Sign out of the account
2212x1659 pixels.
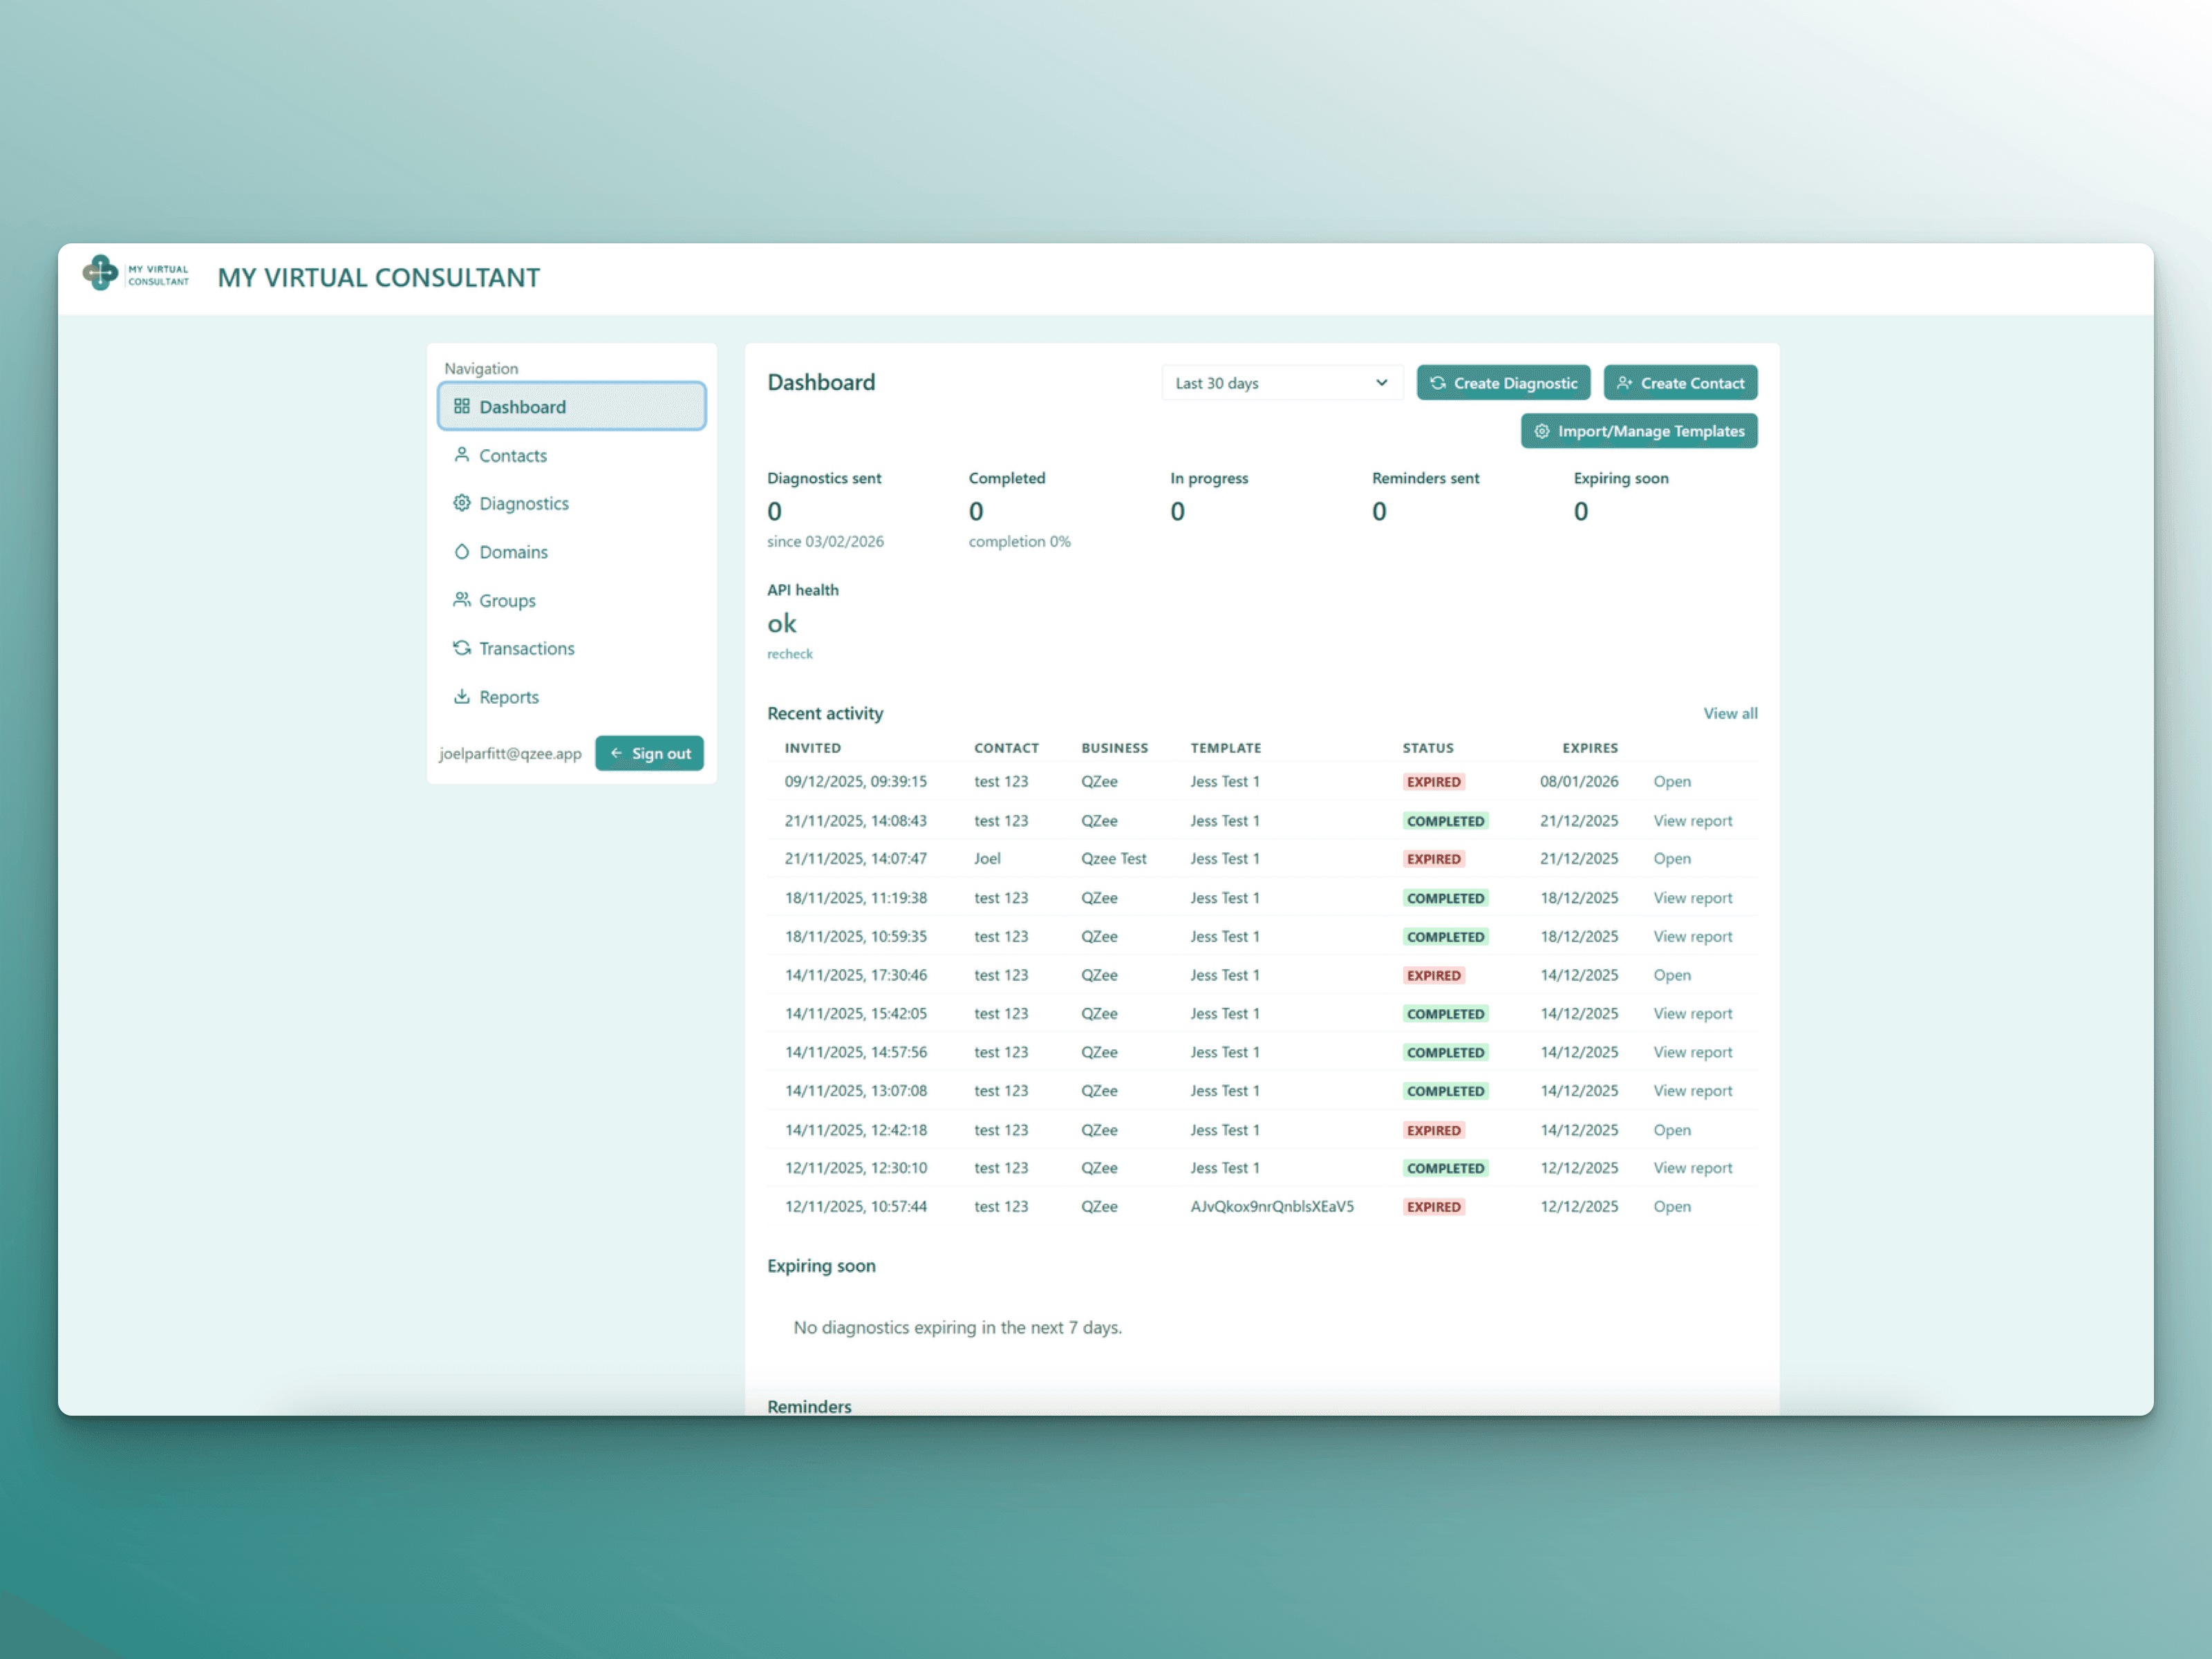click(x=649, y=754)
